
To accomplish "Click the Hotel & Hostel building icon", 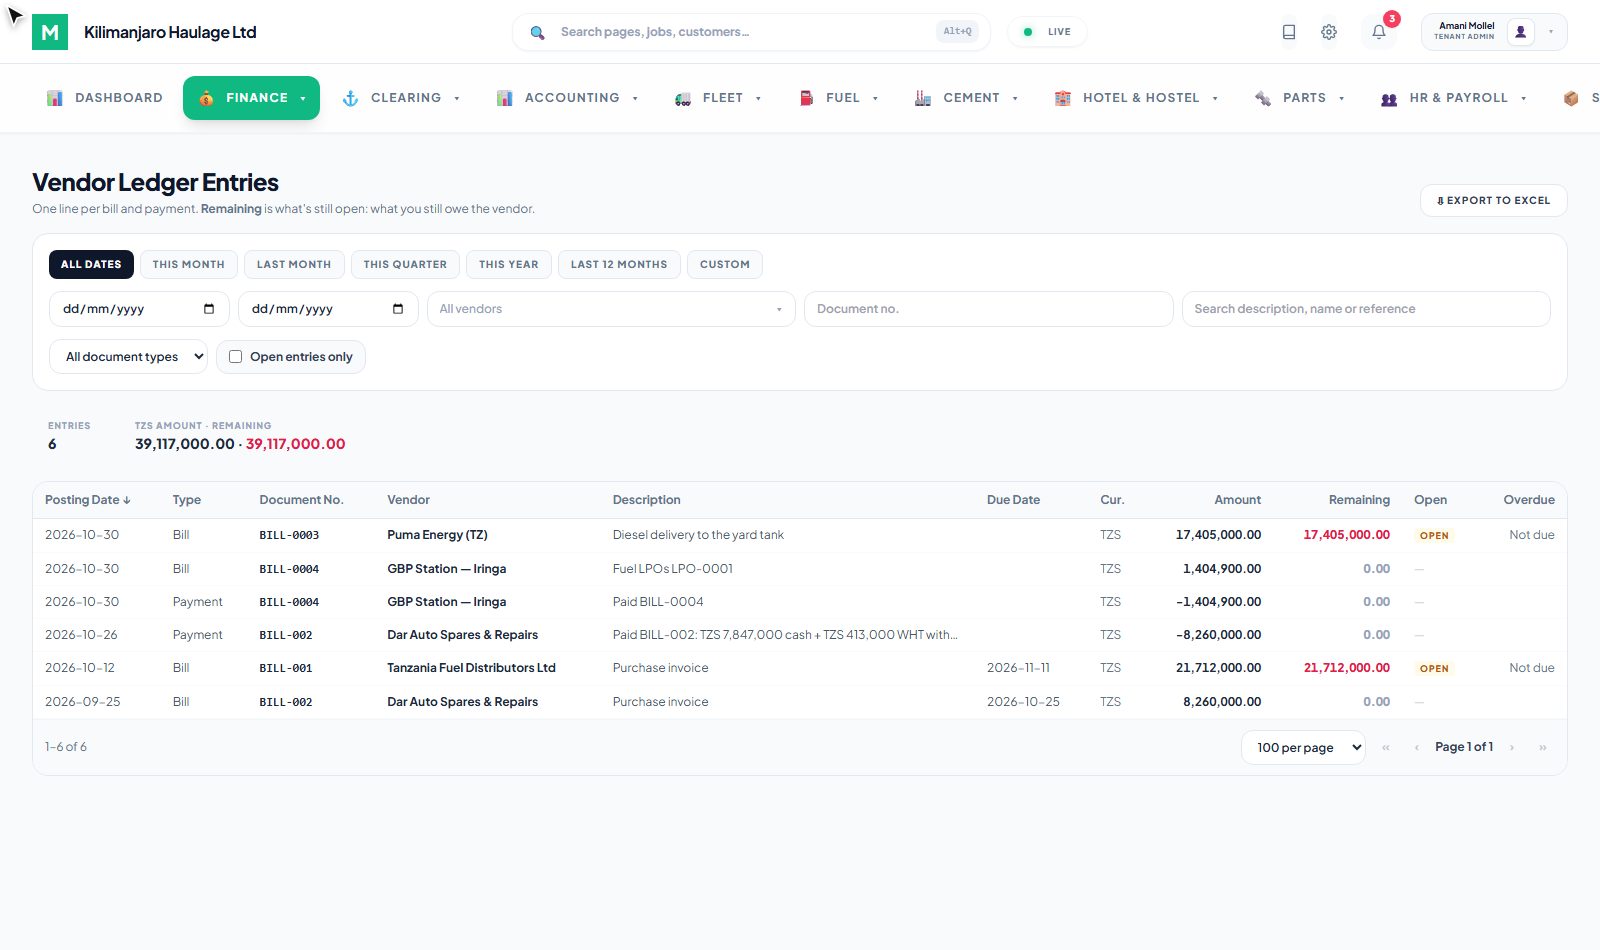I will tap(1063, 98).
